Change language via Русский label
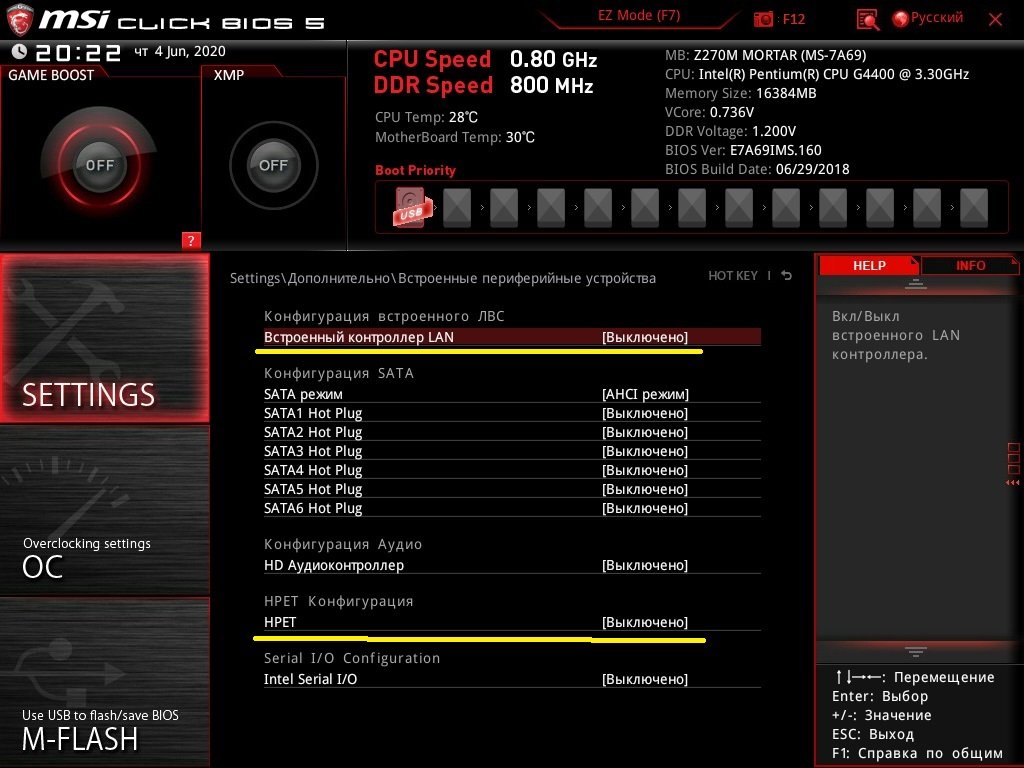This screenshot has width=1024, height=768. coord(936,18)
